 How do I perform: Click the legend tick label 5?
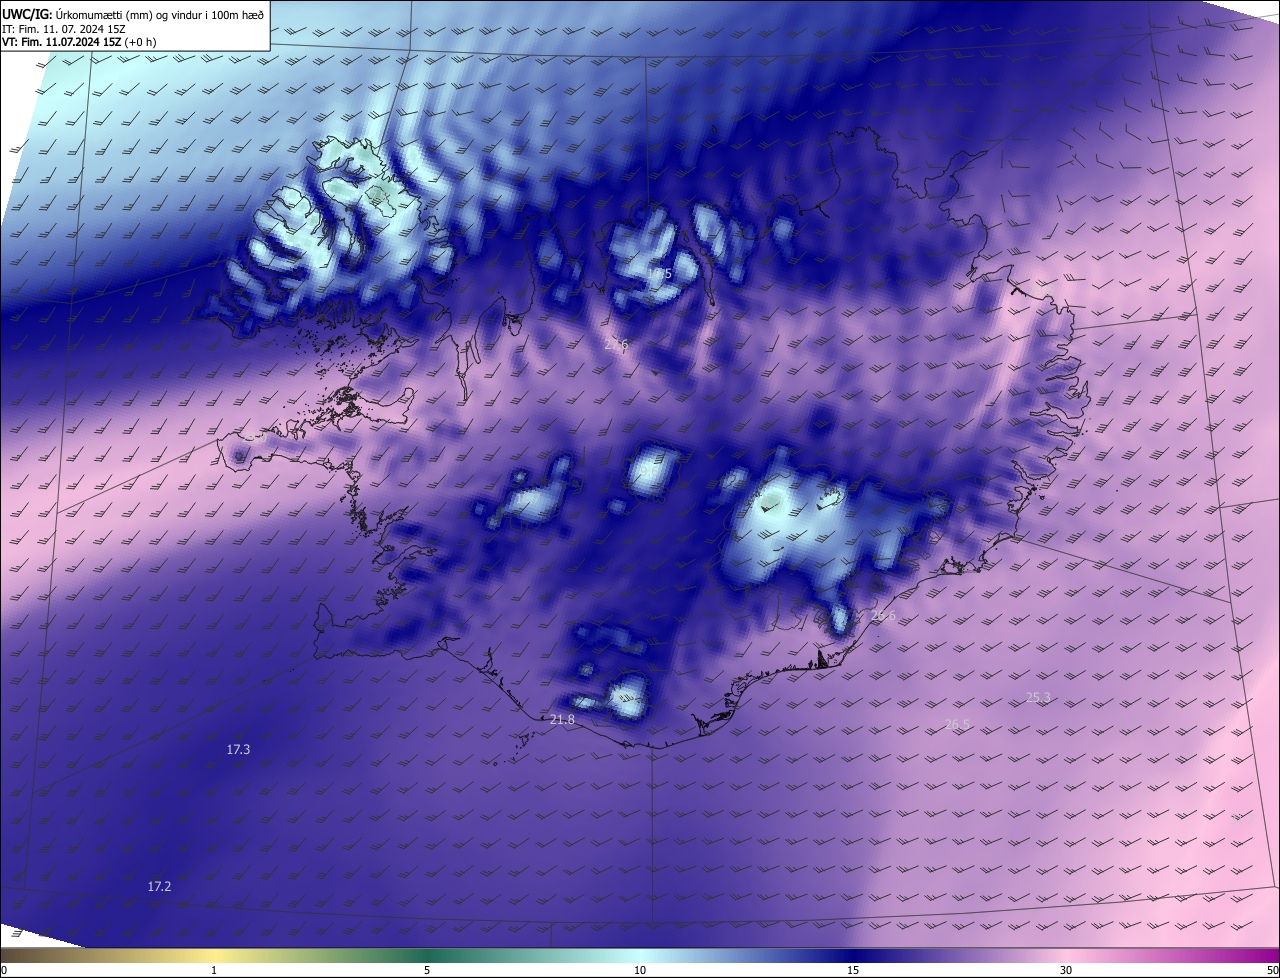coord(427,970)
